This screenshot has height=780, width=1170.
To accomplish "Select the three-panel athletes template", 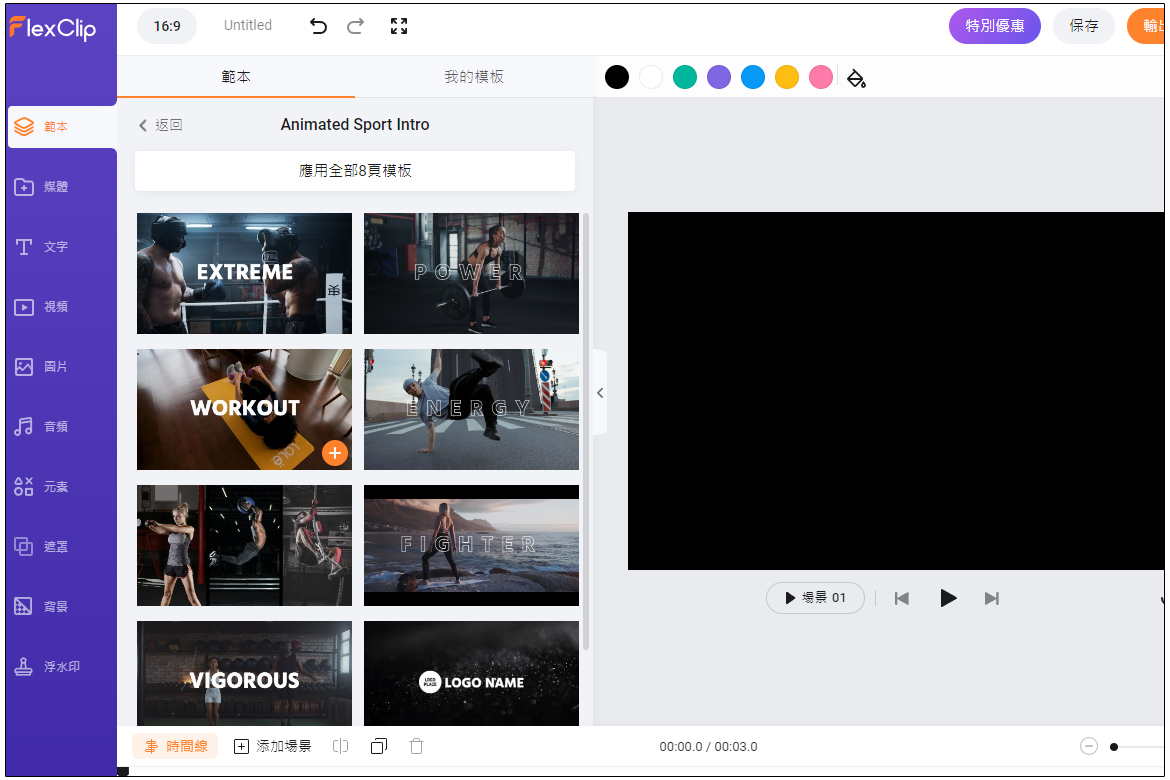I will tap(245, 546).
